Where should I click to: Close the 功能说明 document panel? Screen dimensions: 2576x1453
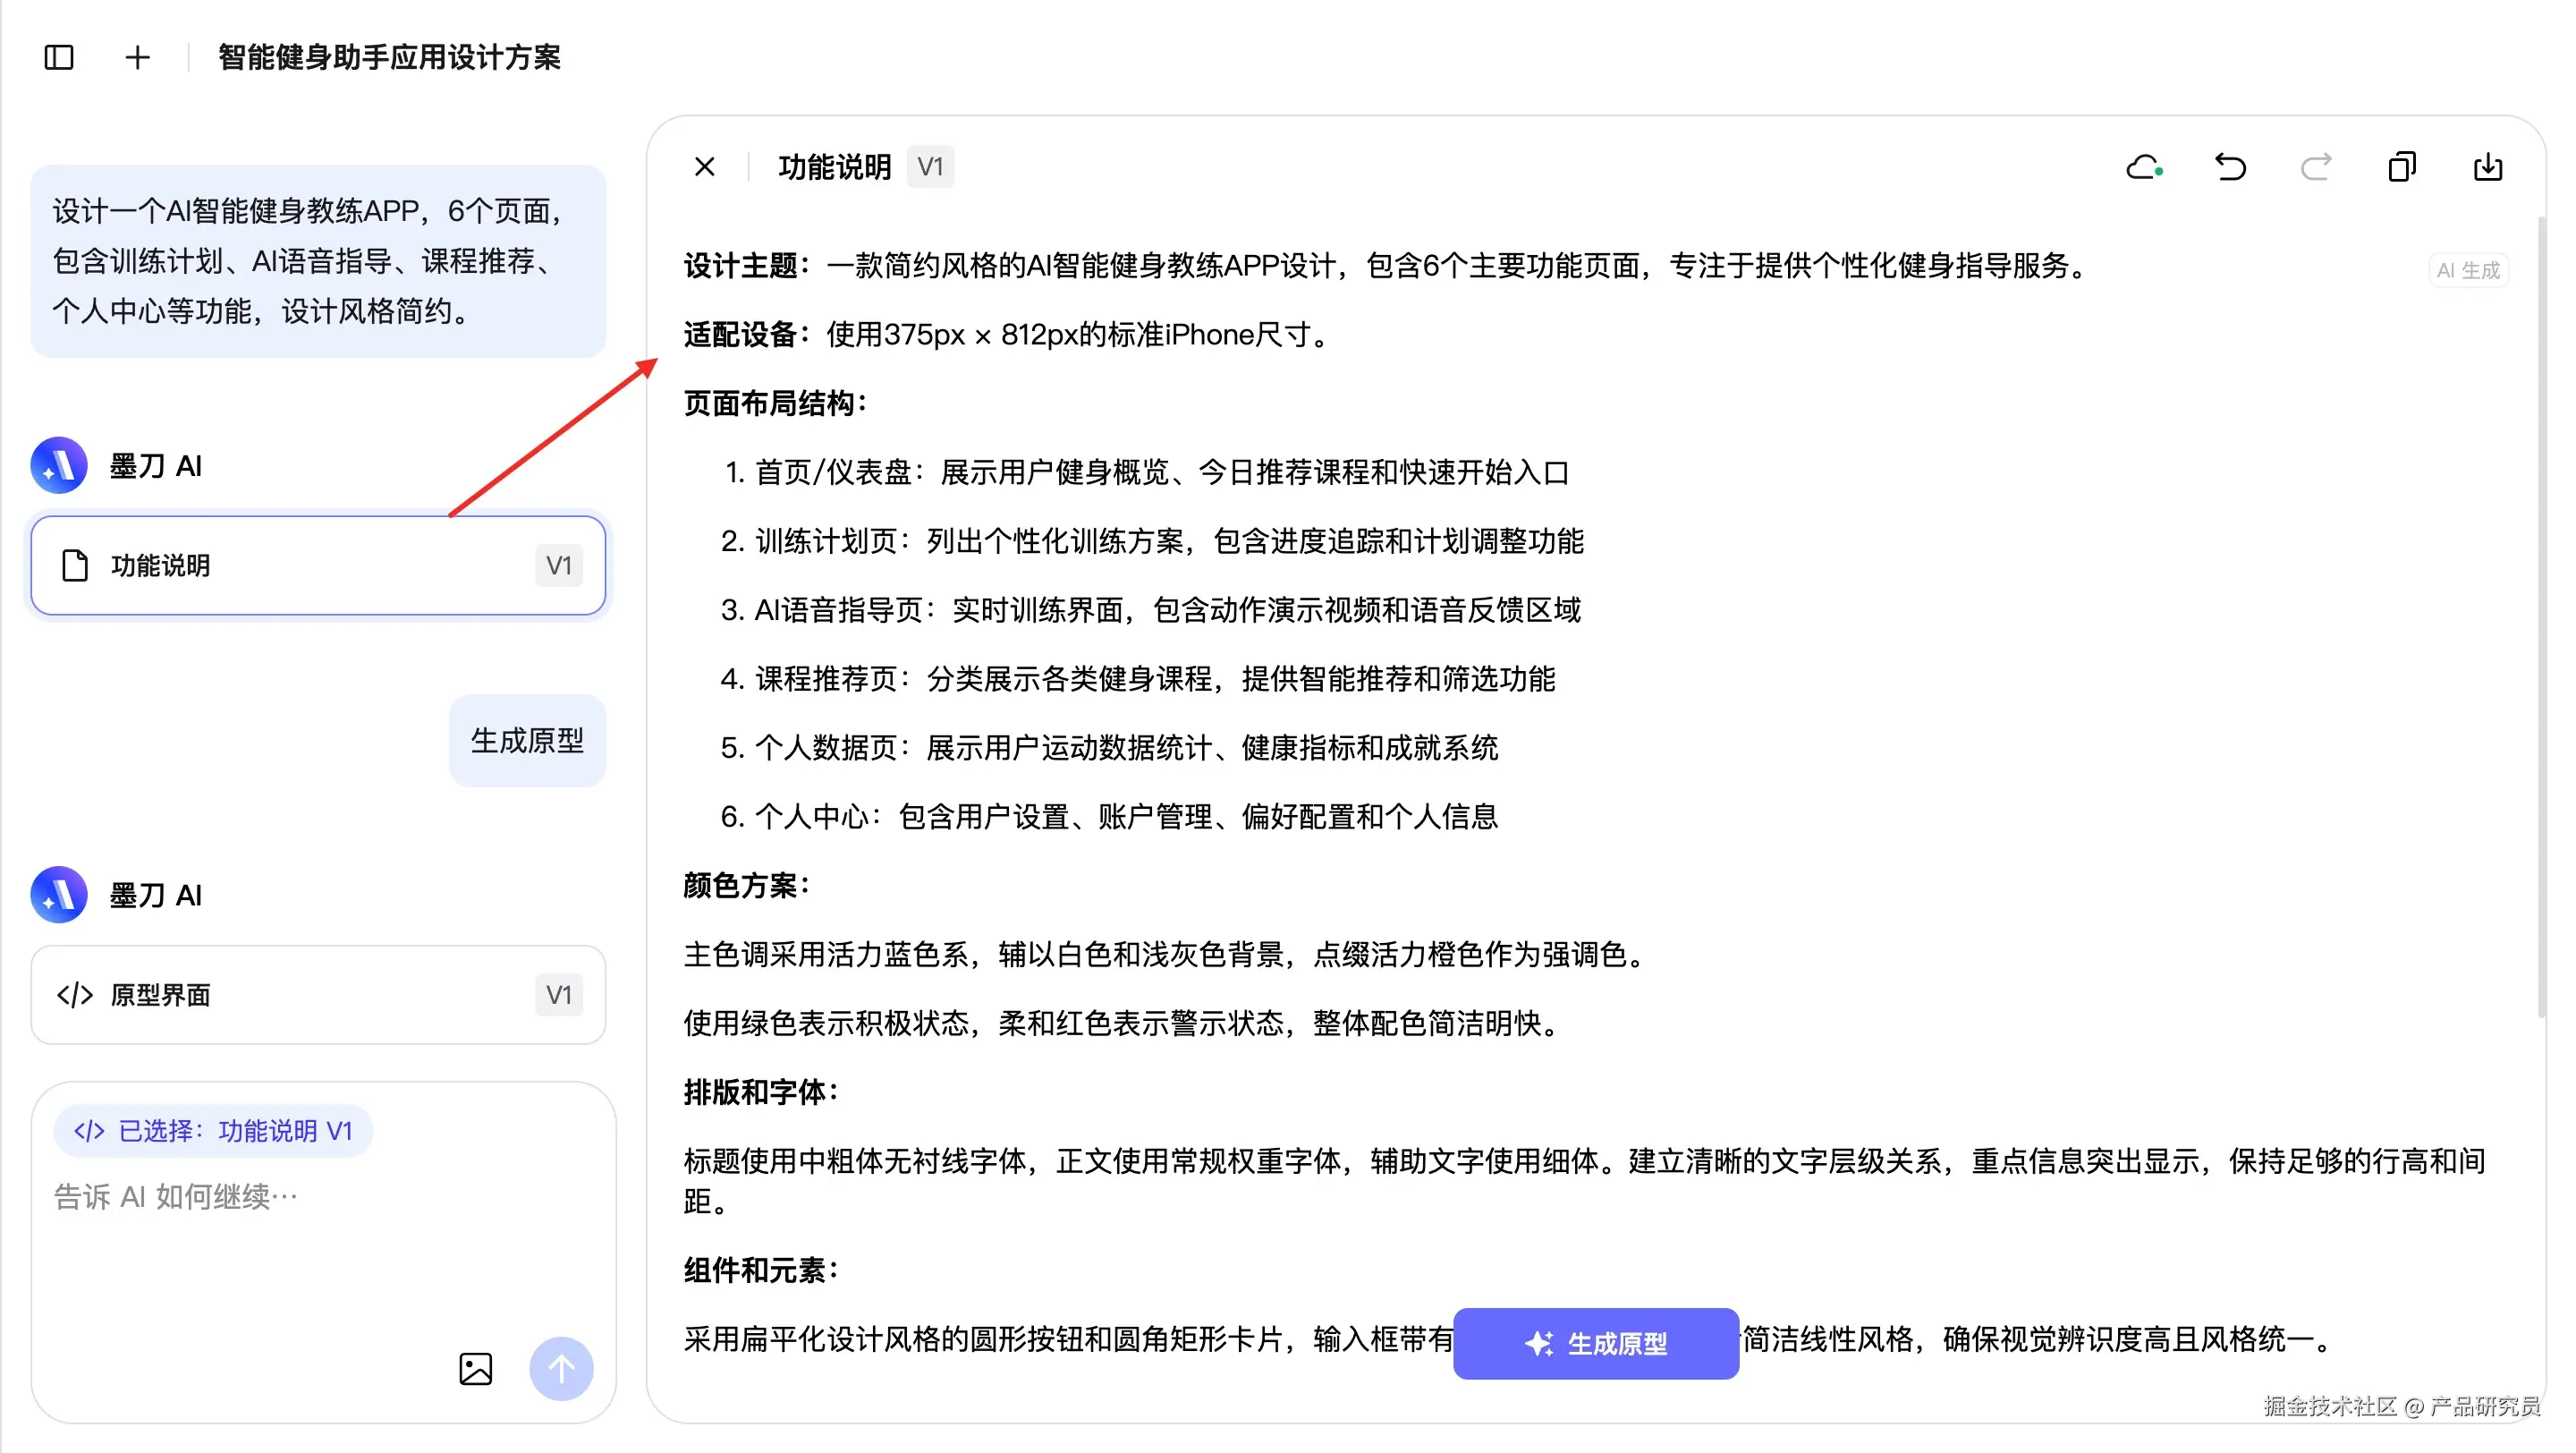(x=705, y=166)
